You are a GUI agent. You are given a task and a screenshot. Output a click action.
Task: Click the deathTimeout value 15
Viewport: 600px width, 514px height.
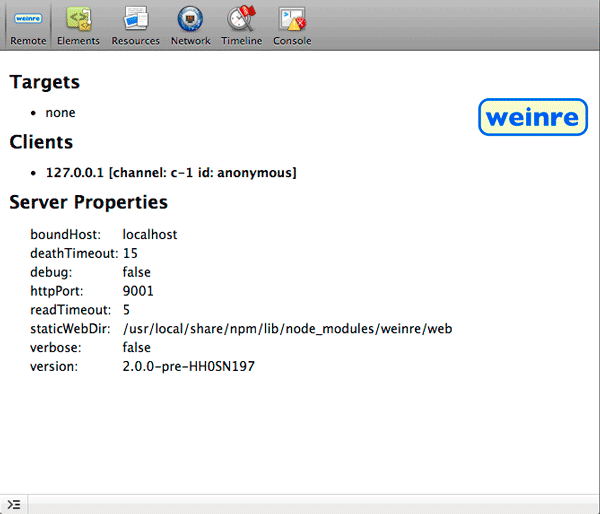pos(130,253)
